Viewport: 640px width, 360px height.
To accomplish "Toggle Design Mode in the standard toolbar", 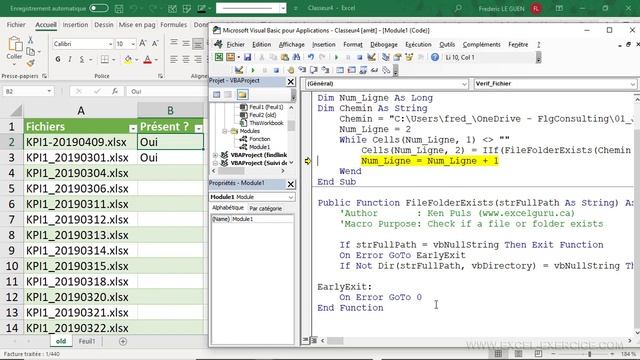I will coord(371,57).
